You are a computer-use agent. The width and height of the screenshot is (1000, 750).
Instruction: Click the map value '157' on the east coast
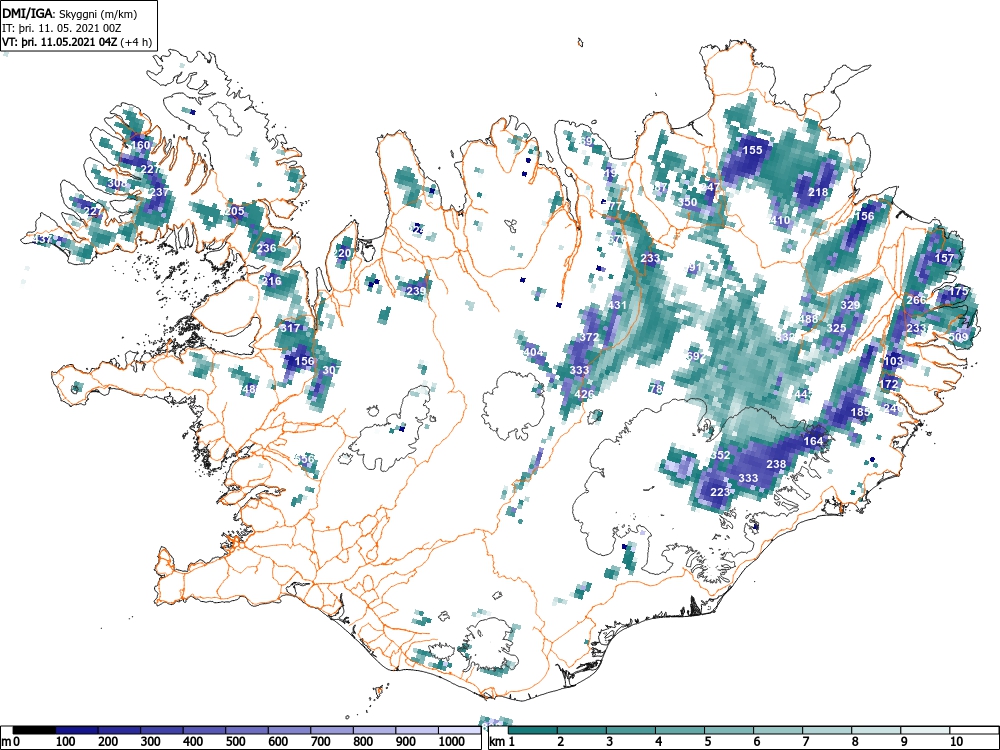(x=945, y=258)
